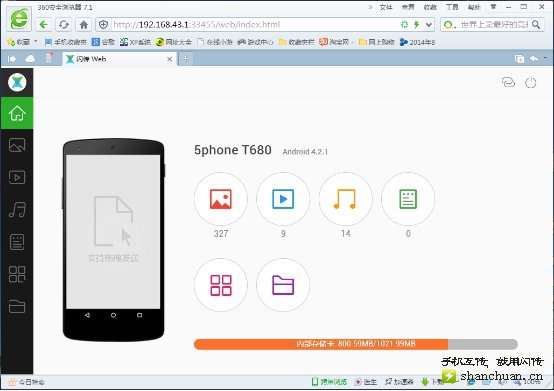554x391 pixels.
Task: Select the Home icon in sidebar
Action: pyautogui.click(x=17, y=113)
